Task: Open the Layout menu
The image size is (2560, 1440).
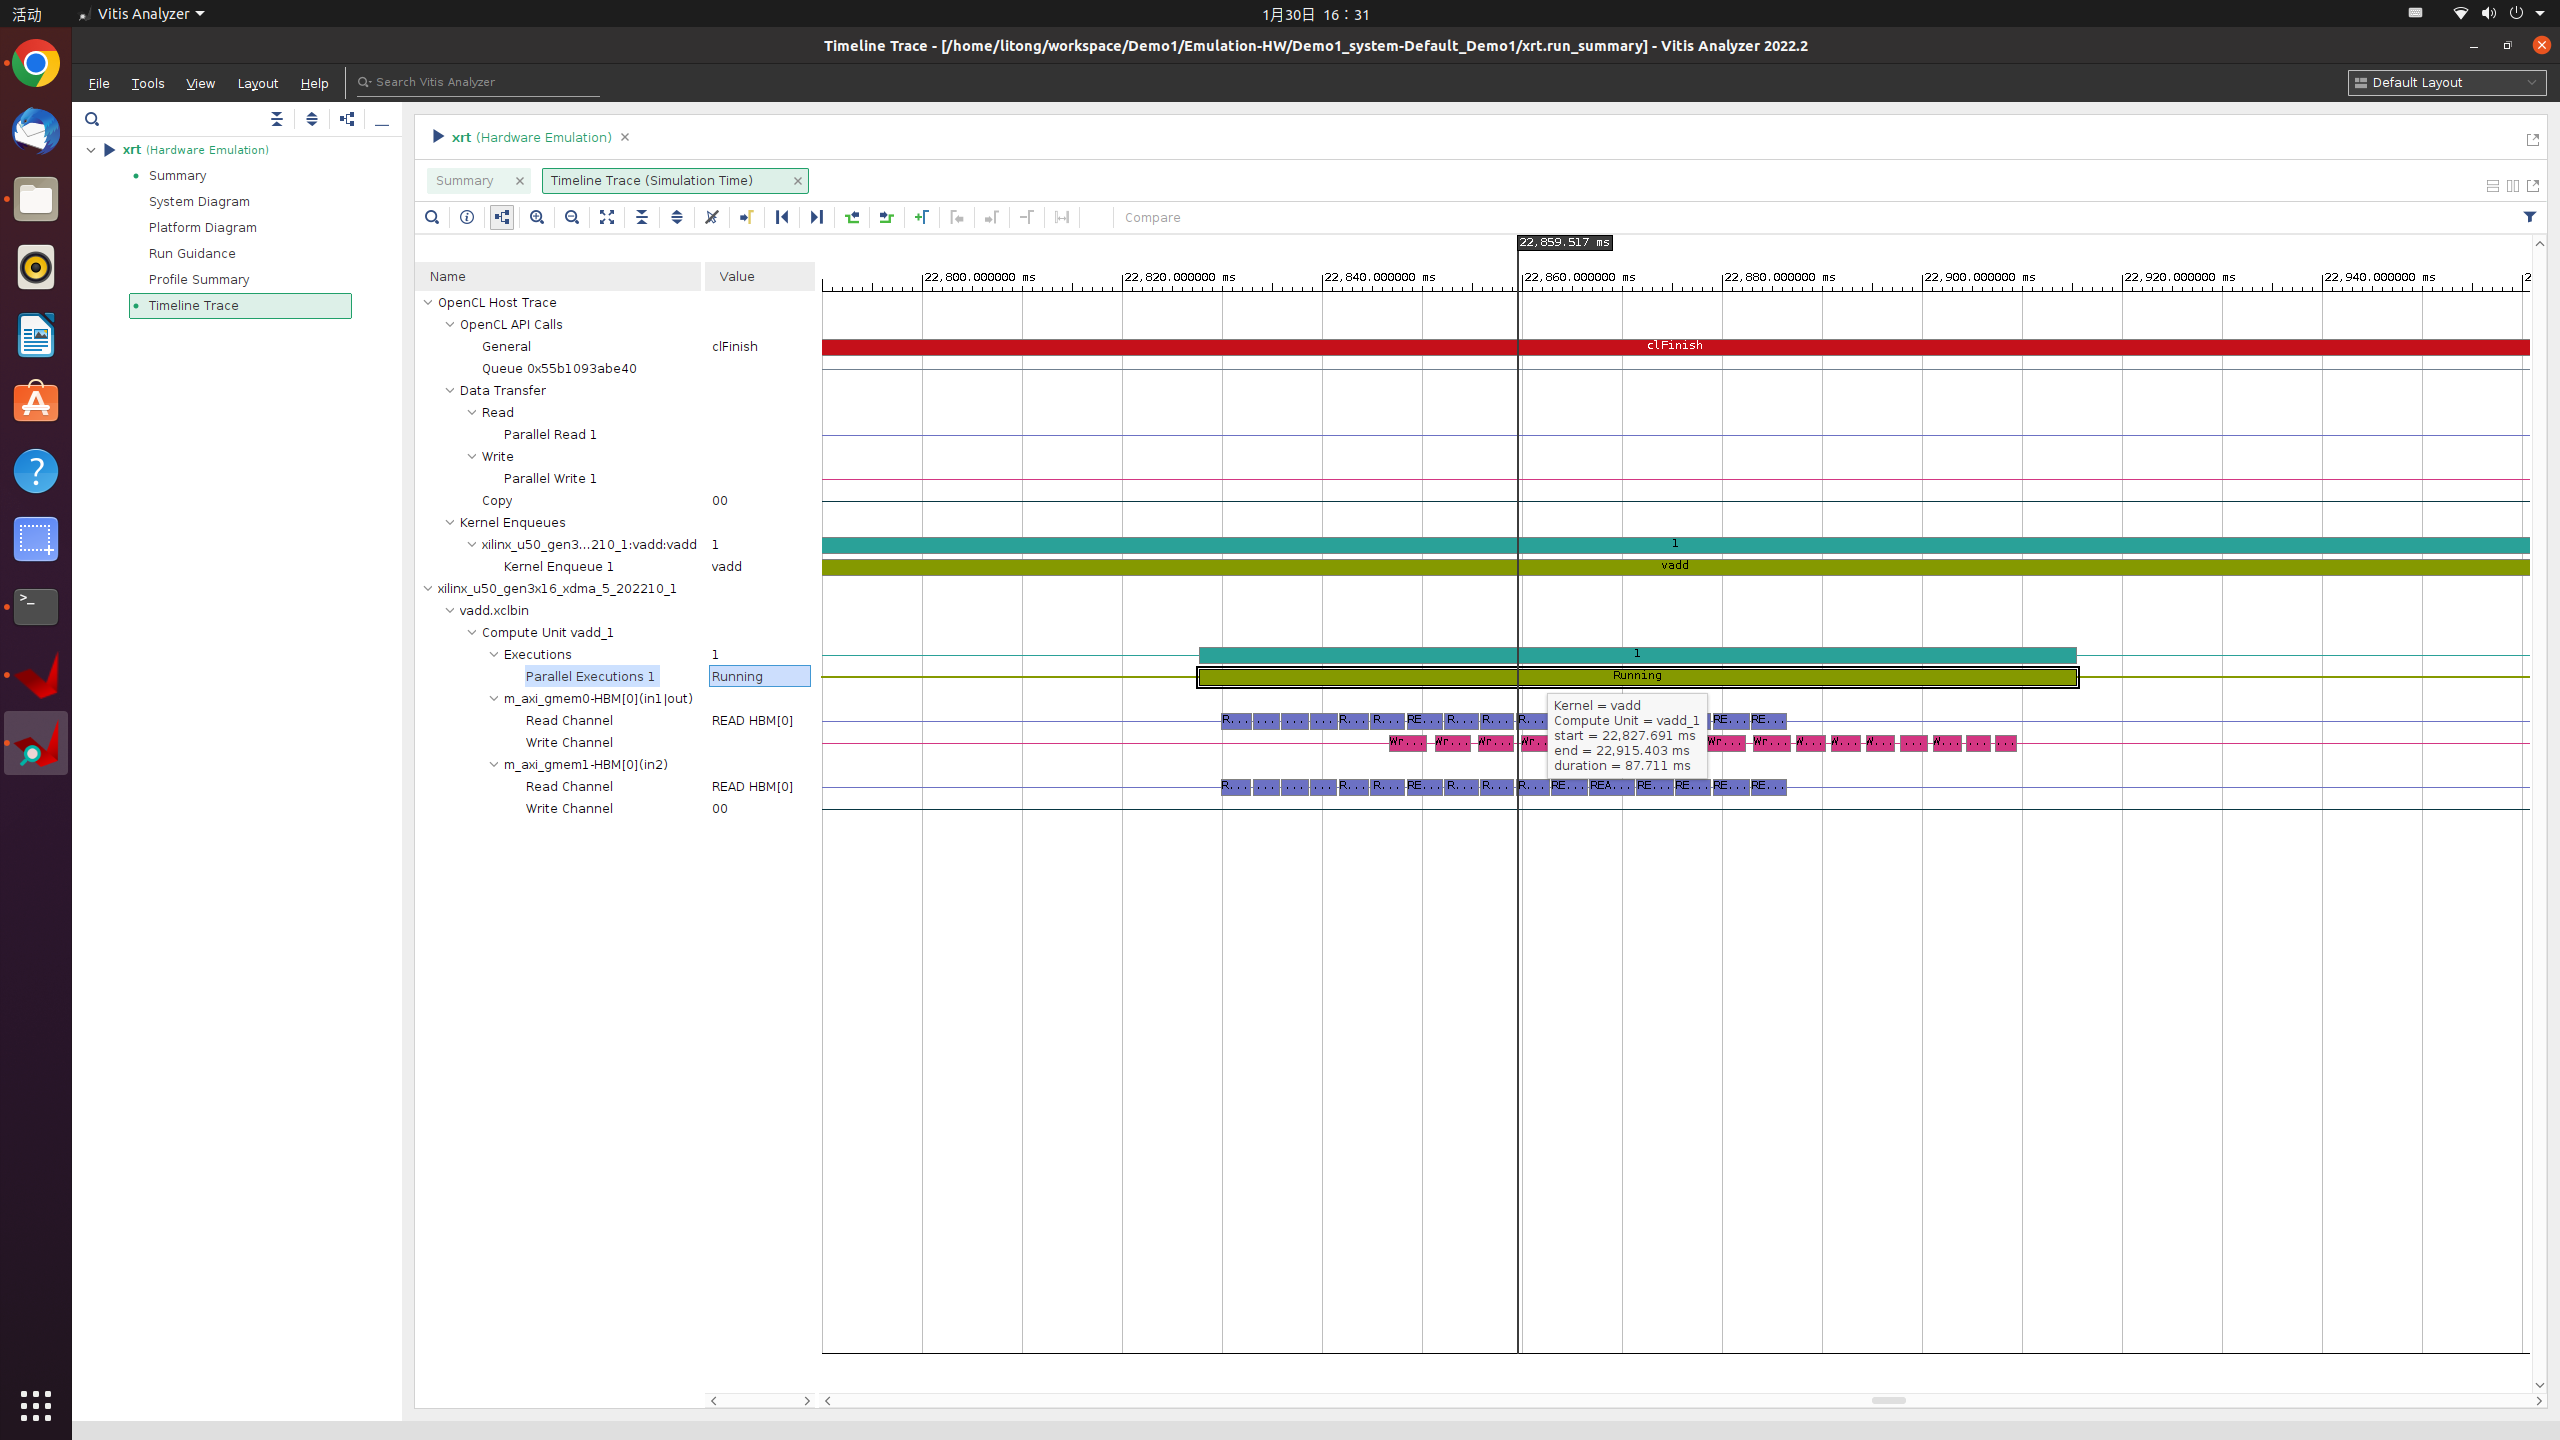Action: pyautogui.click(x=257, y=83)
